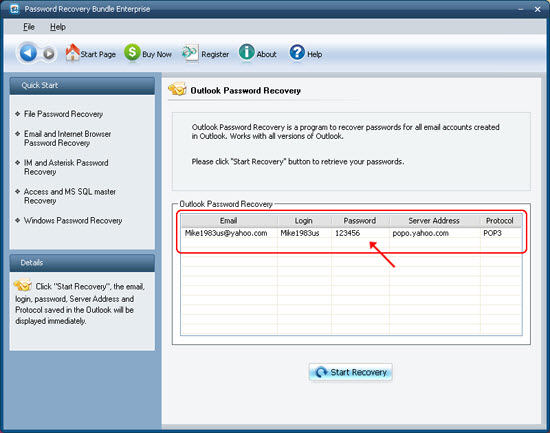The height and width of the screenshot is (433, 550).
Task: Close the Password Recovery Bundle window
Action: [x=537, y=9]
